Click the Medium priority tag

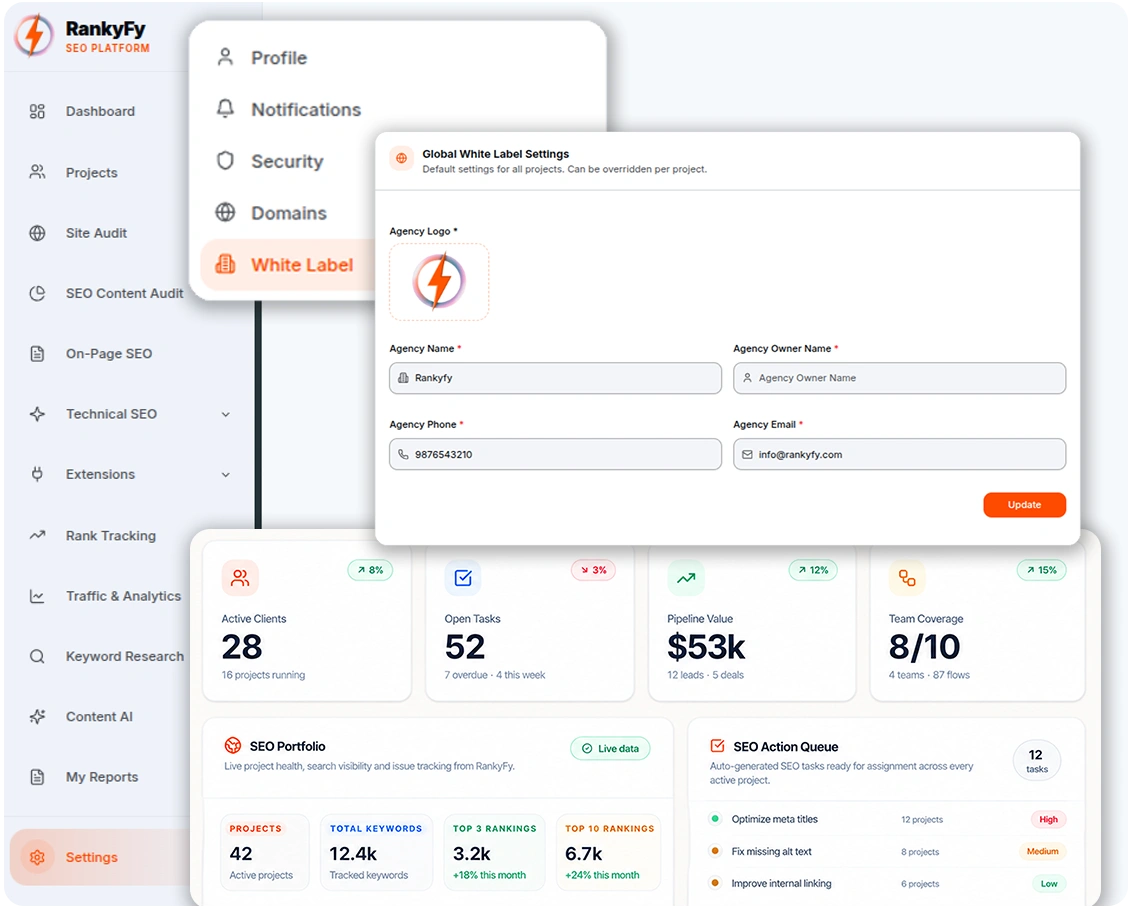tap(1042, 851)
